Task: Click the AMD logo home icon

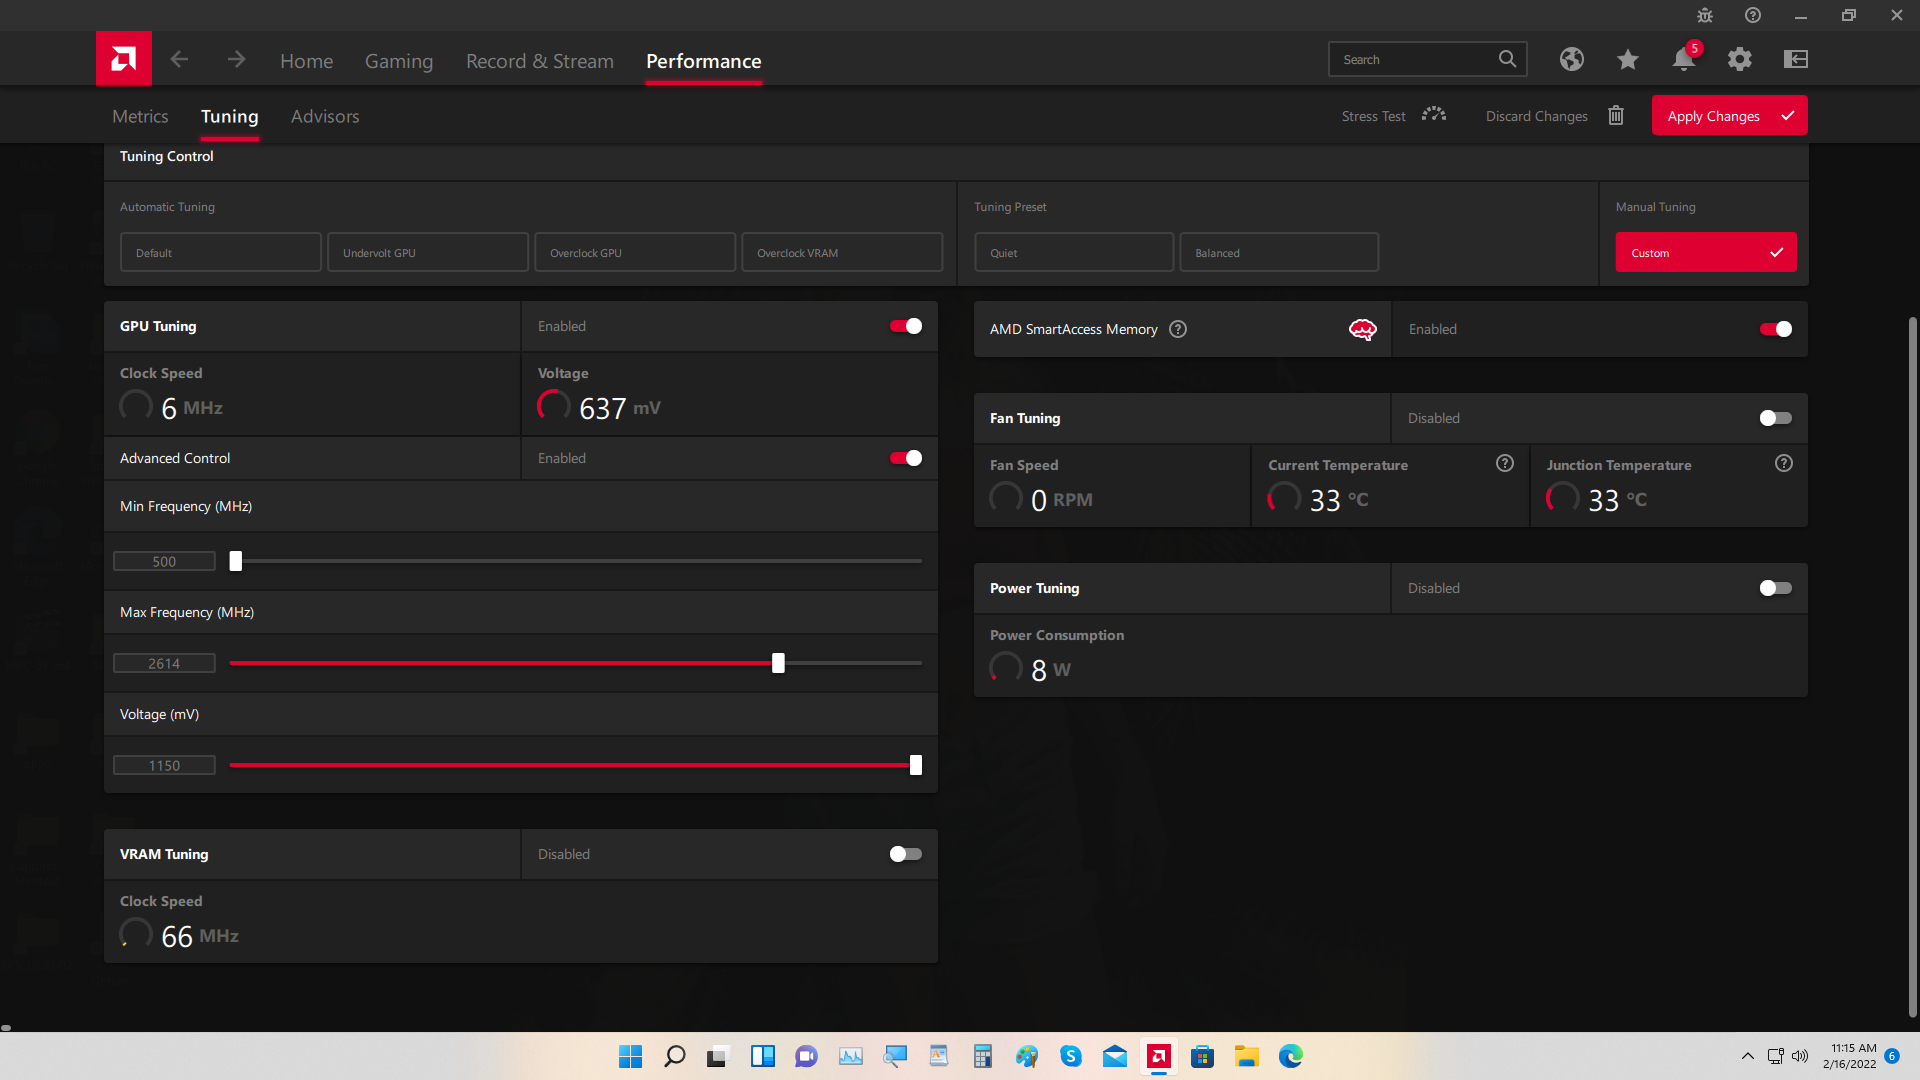Action: point(124,59)
